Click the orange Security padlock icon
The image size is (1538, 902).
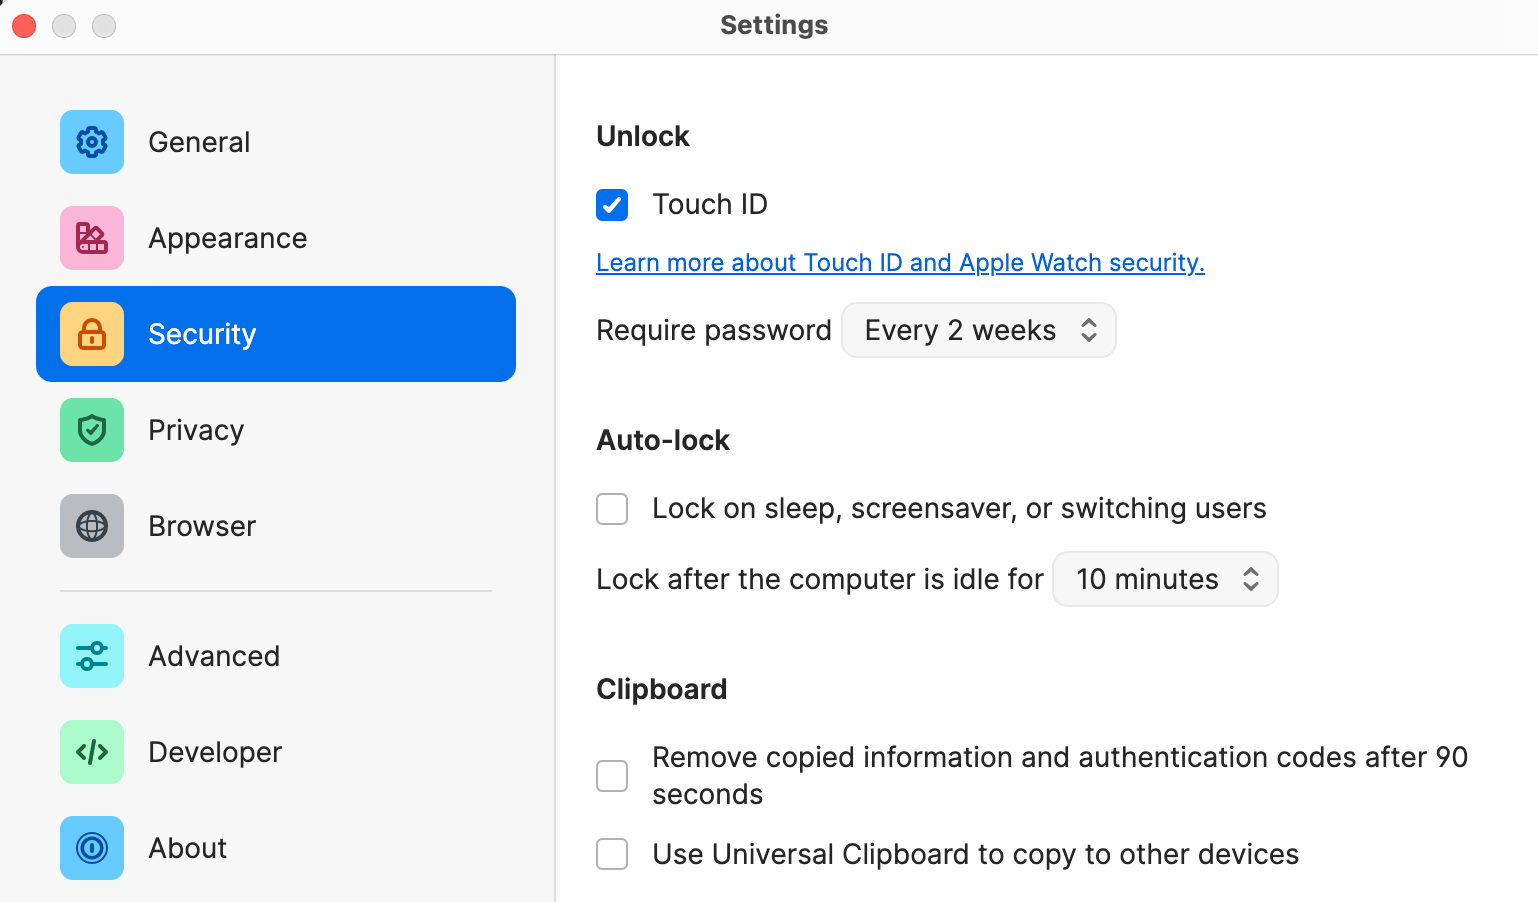[x=92, y=334]
